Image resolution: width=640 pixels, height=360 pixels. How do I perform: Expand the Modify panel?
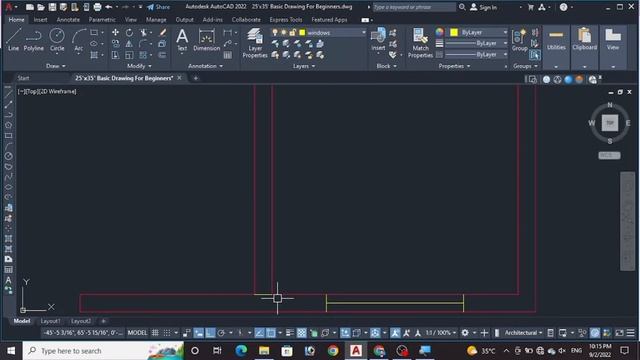click(139, 66)
